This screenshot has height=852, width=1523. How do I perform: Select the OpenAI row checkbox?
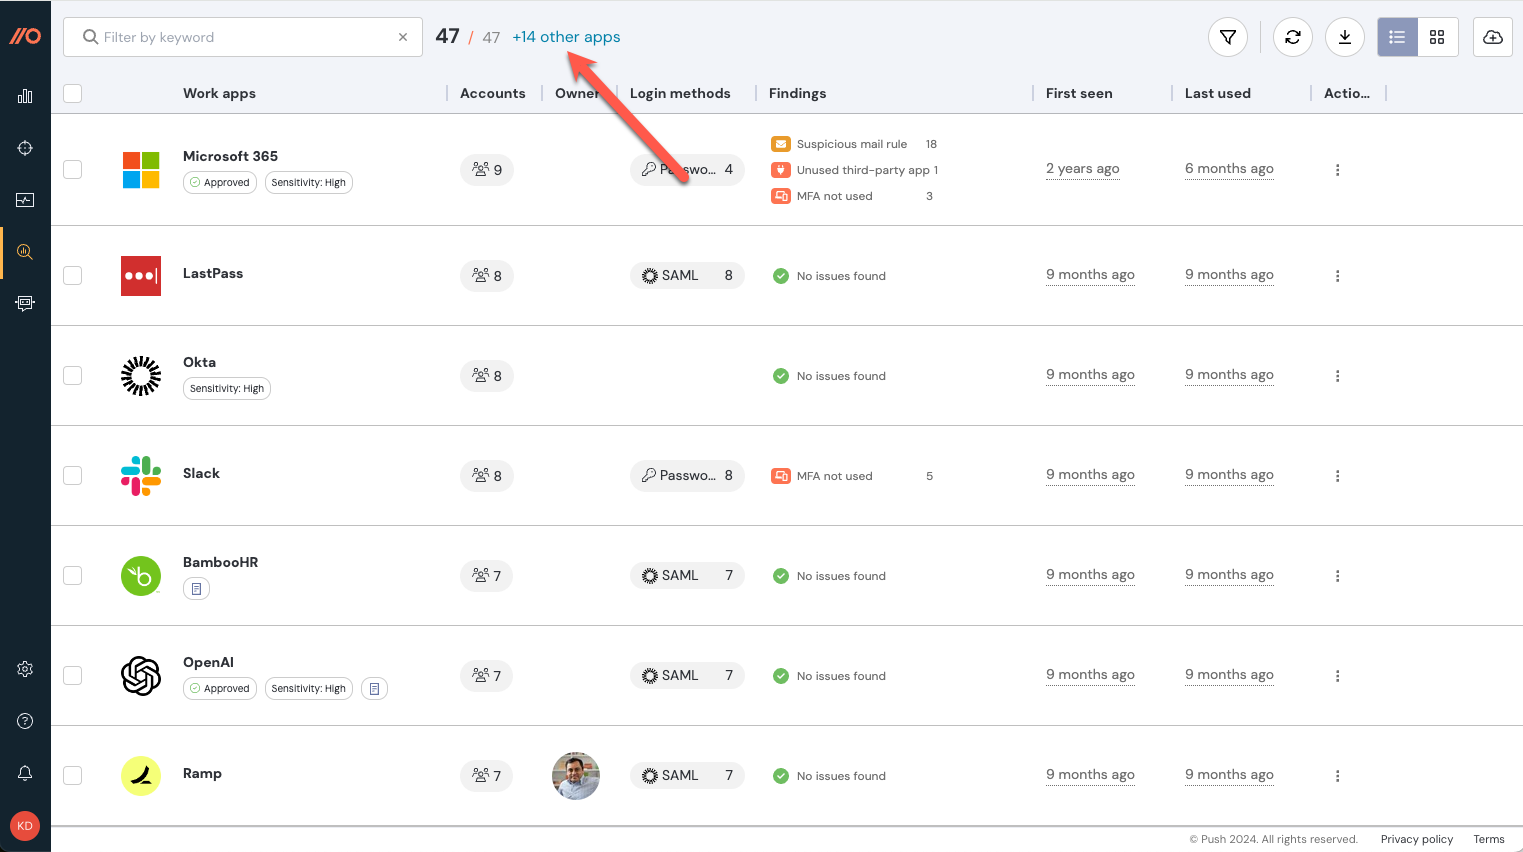(72, 675)
